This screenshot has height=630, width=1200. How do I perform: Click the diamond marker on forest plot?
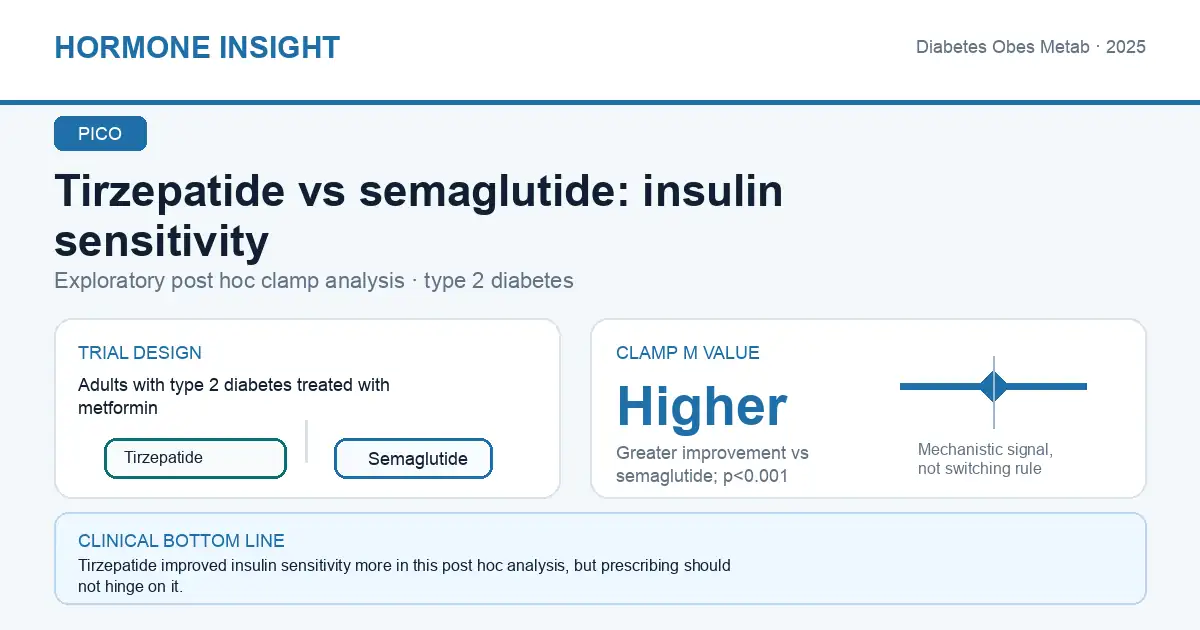[x=994, y=386]
